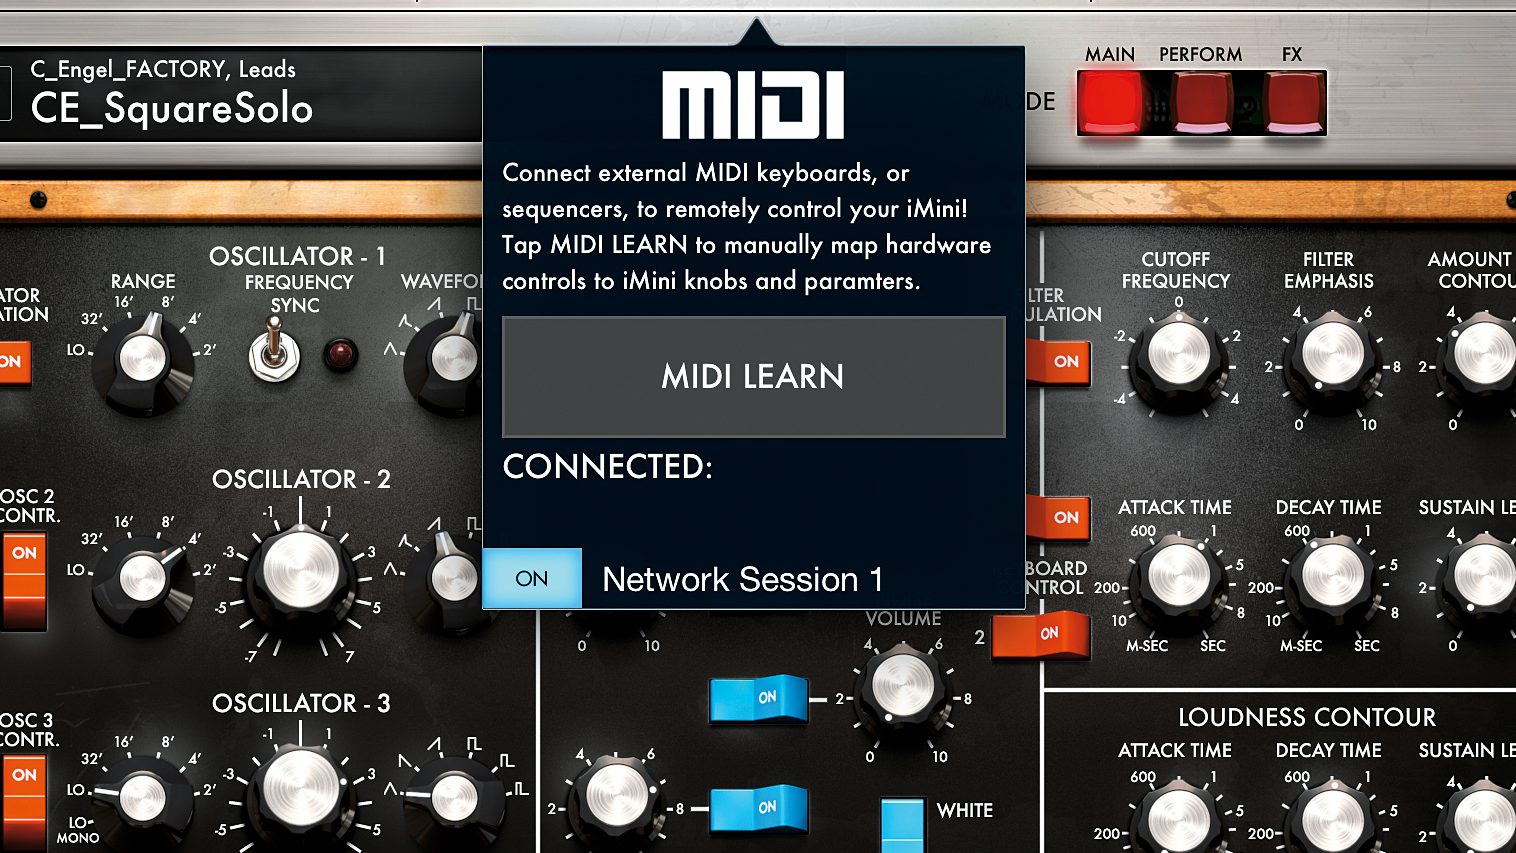Toggle the Filter Modulation orange ON switch

tap(1058, 362)
